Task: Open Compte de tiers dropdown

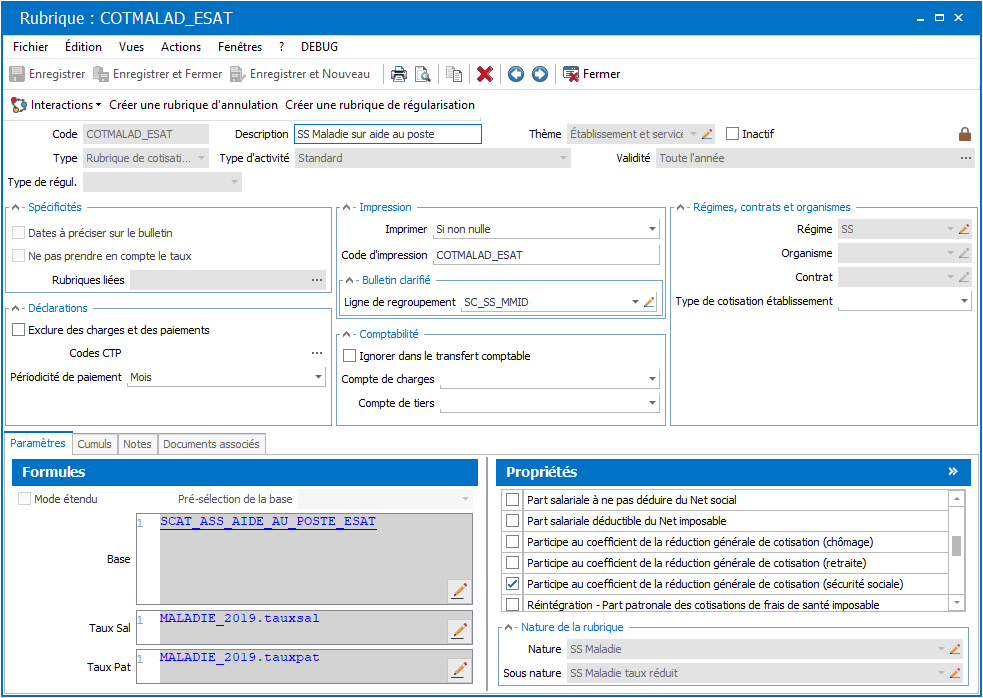Action: pos(652,403)
